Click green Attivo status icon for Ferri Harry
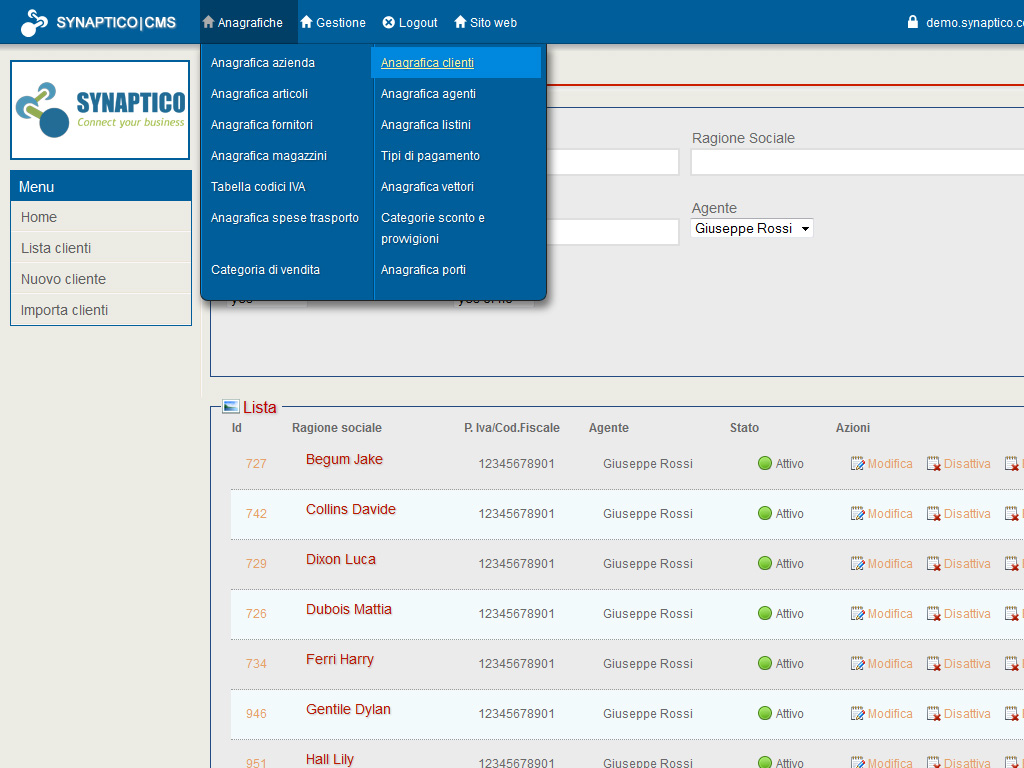 [765, 664]
